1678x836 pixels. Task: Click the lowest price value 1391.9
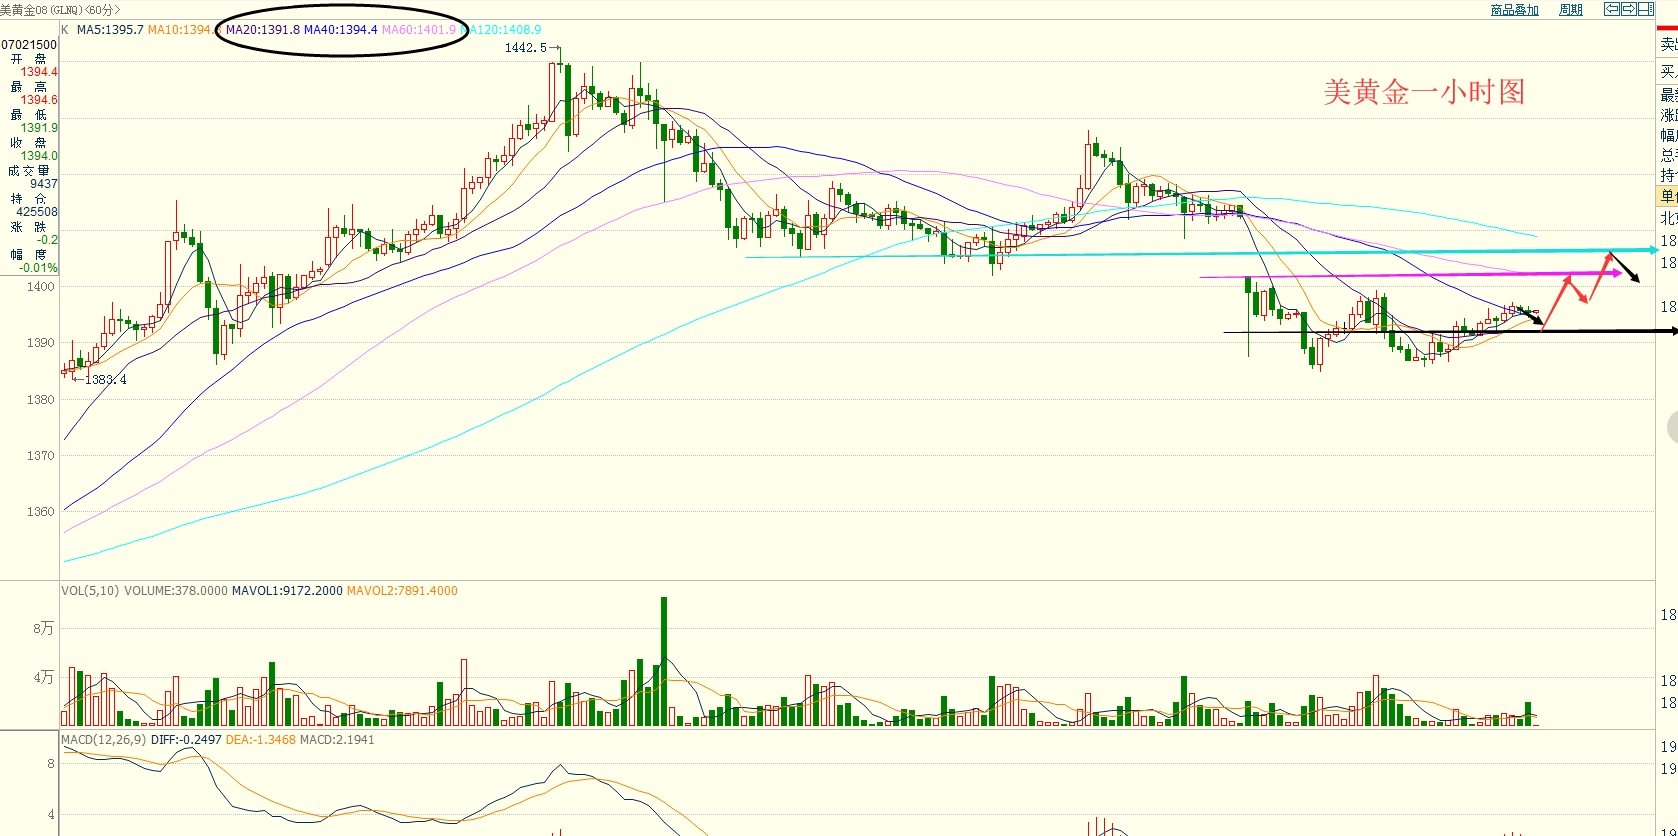[x=40, y=128]
